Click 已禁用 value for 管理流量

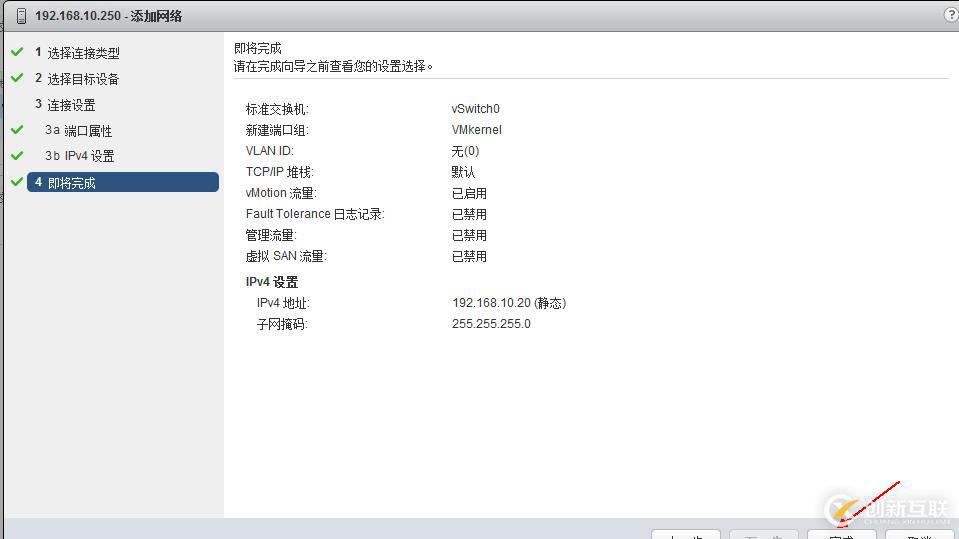coord(469,235)
